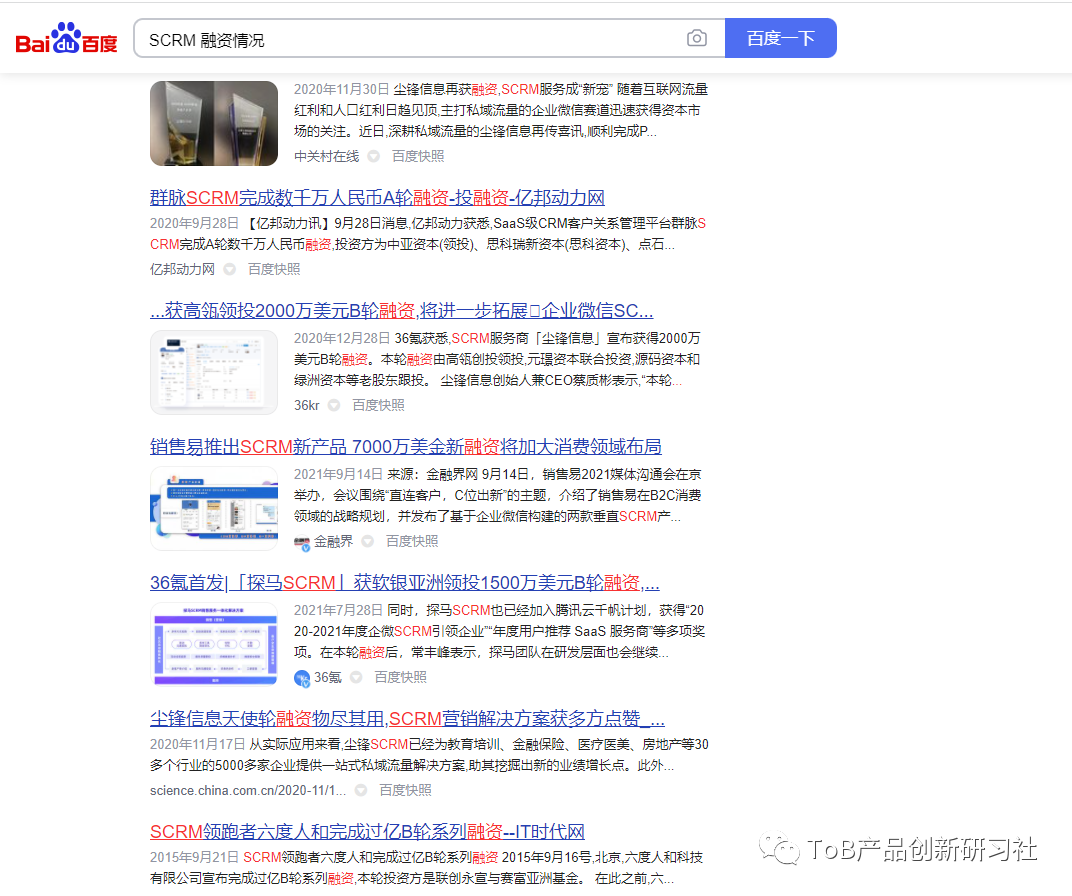Click the Baidu logo
This screenshot has width=1072, height=896.
point(66,38)
